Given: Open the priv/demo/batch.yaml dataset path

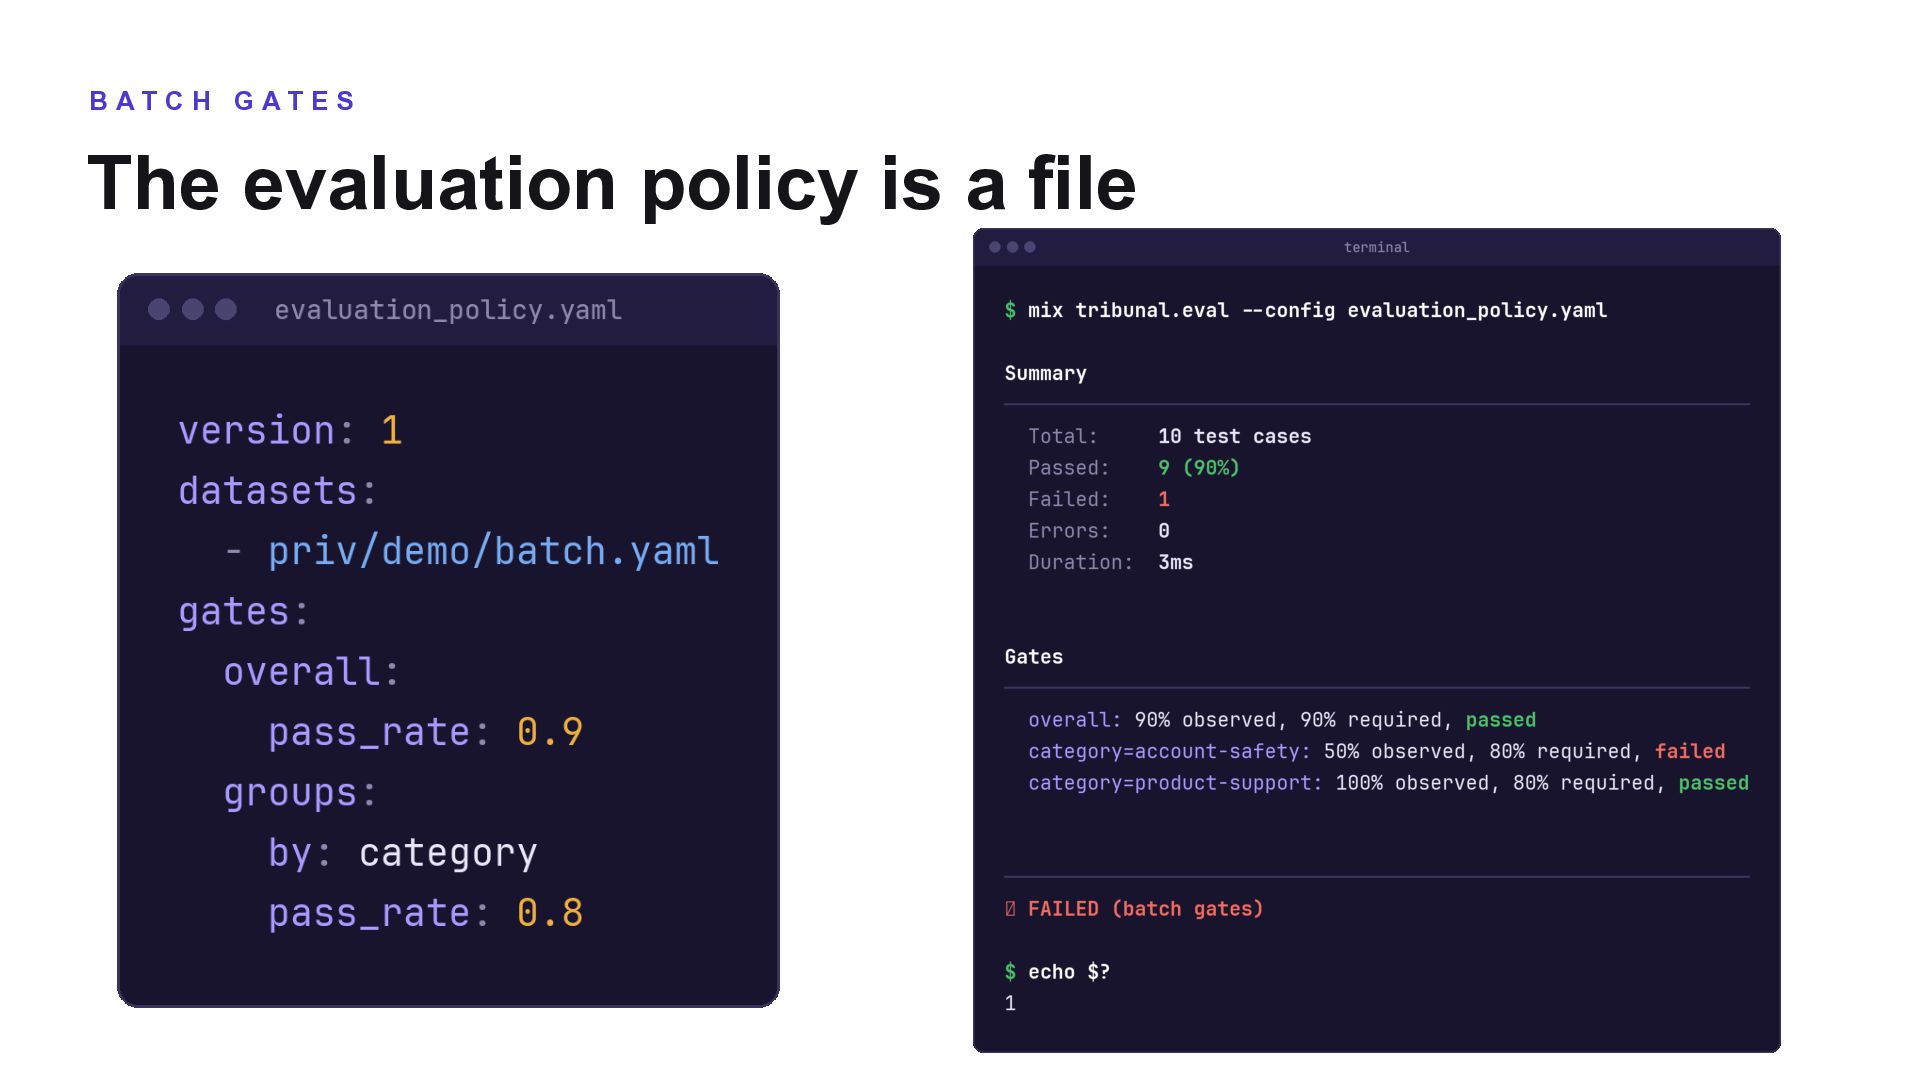Looking at the screenshot, I should point(493,552).
